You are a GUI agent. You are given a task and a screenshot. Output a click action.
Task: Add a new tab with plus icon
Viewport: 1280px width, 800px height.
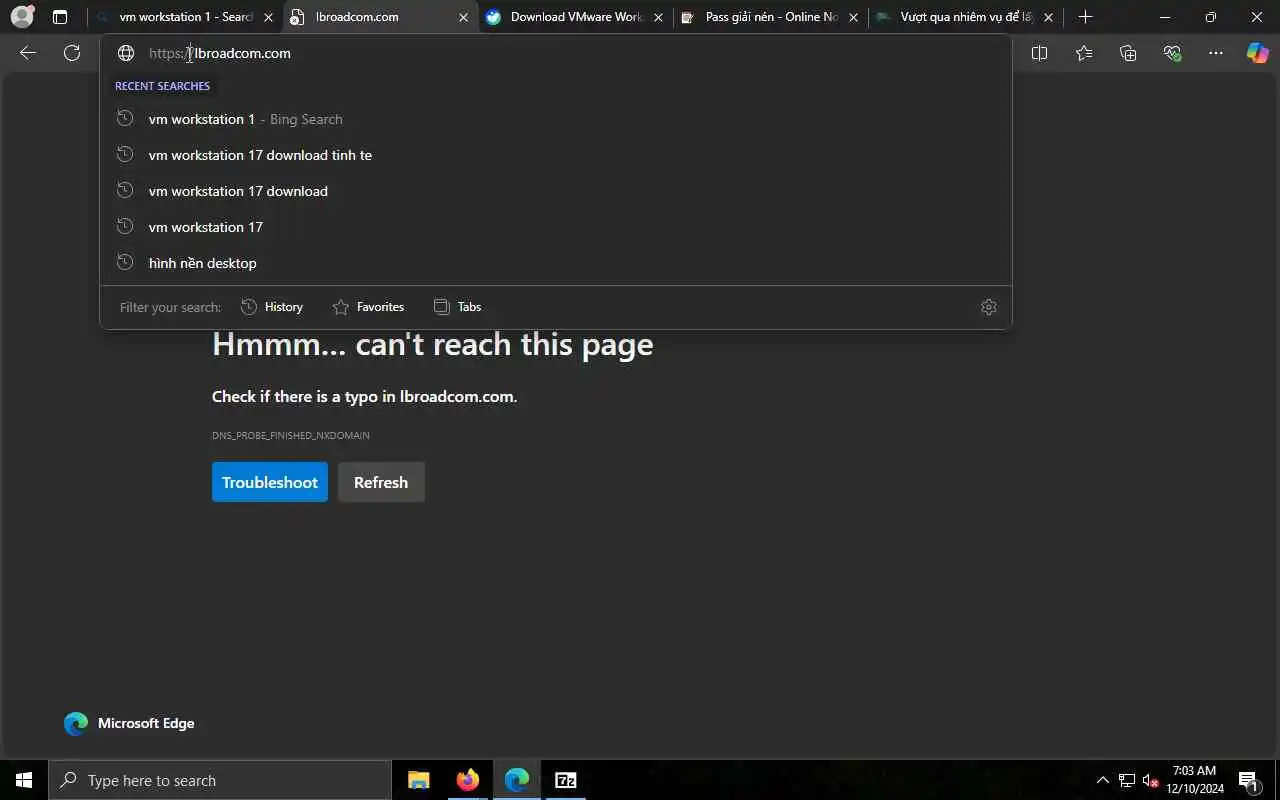[x=1086, y=17]
